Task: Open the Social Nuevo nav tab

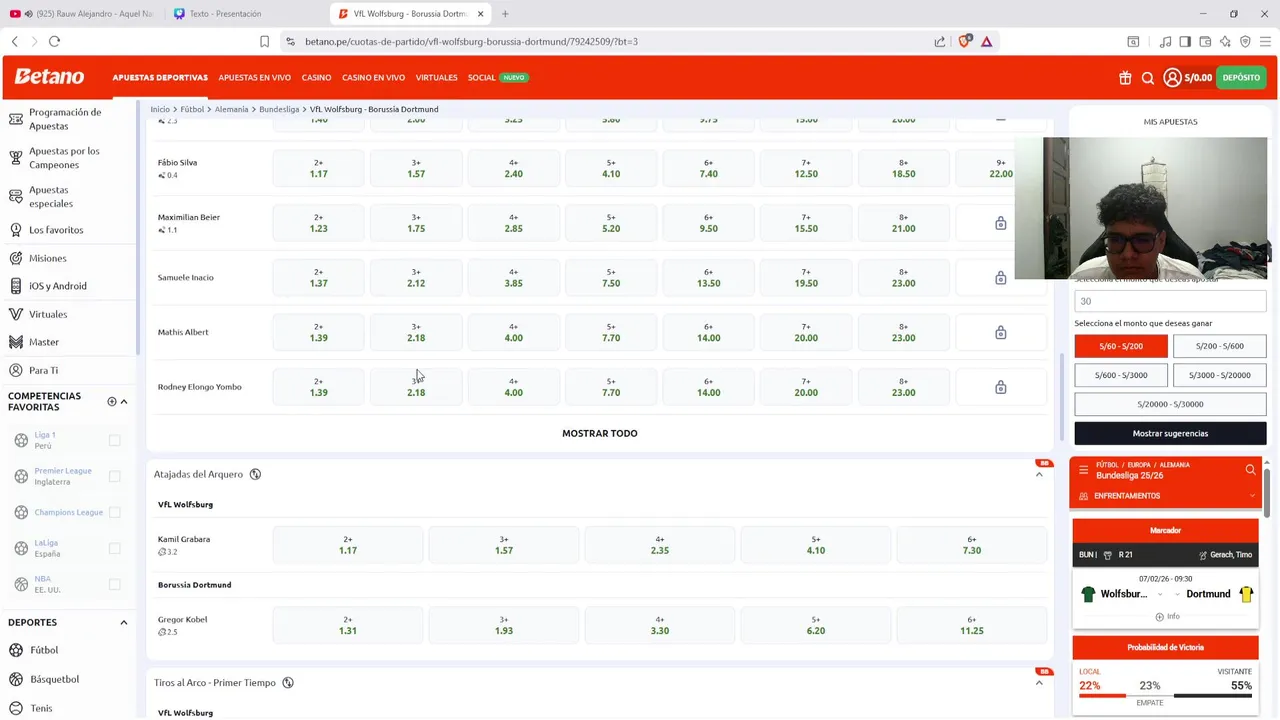Action: click(x=497, y=78)
